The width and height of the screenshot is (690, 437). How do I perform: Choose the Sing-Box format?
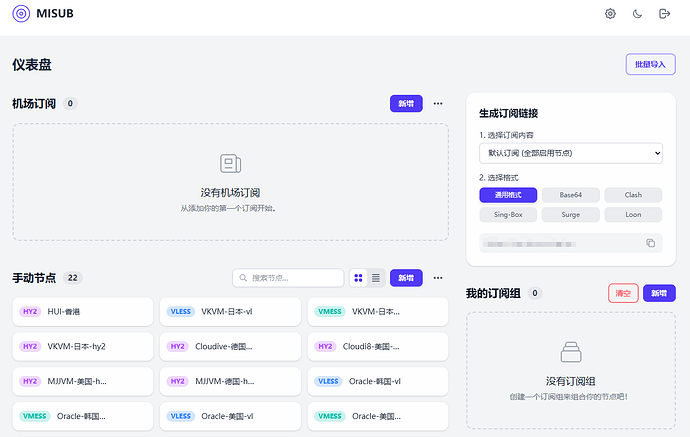pyautogui.click(x=508, y=214)
